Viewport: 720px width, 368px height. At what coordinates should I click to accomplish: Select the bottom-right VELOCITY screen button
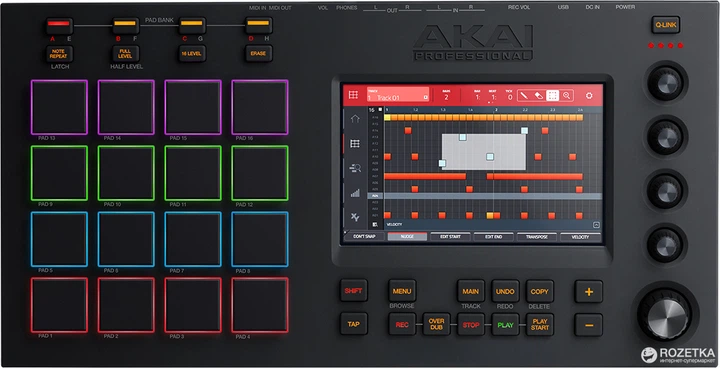pos(580,237)
